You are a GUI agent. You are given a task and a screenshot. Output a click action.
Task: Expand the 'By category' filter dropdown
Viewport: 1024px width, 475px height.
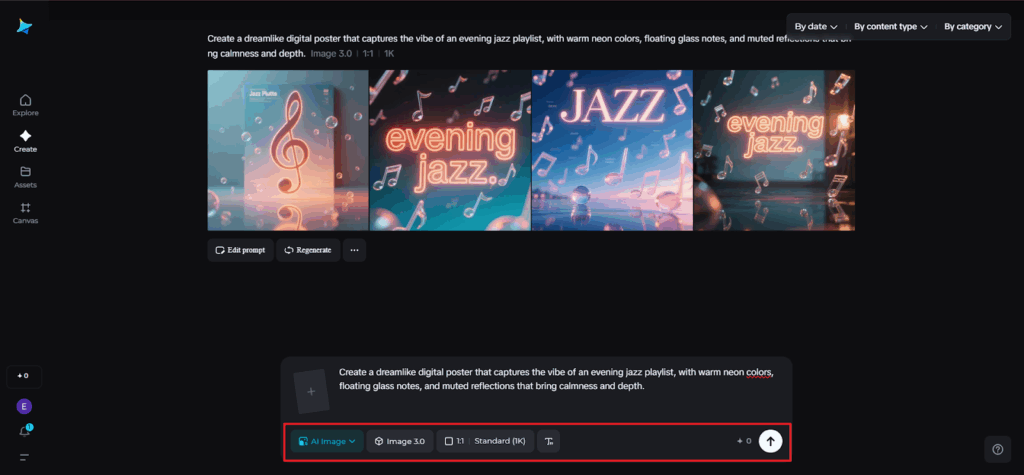pos(972,26)
